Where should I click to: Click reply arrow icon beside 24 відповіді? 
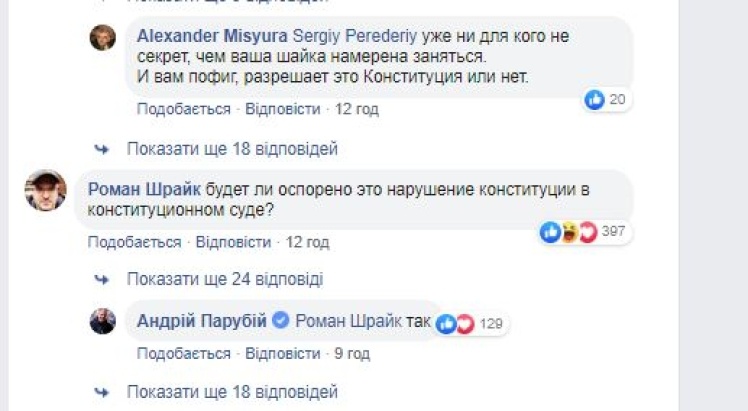click(101, 277)
